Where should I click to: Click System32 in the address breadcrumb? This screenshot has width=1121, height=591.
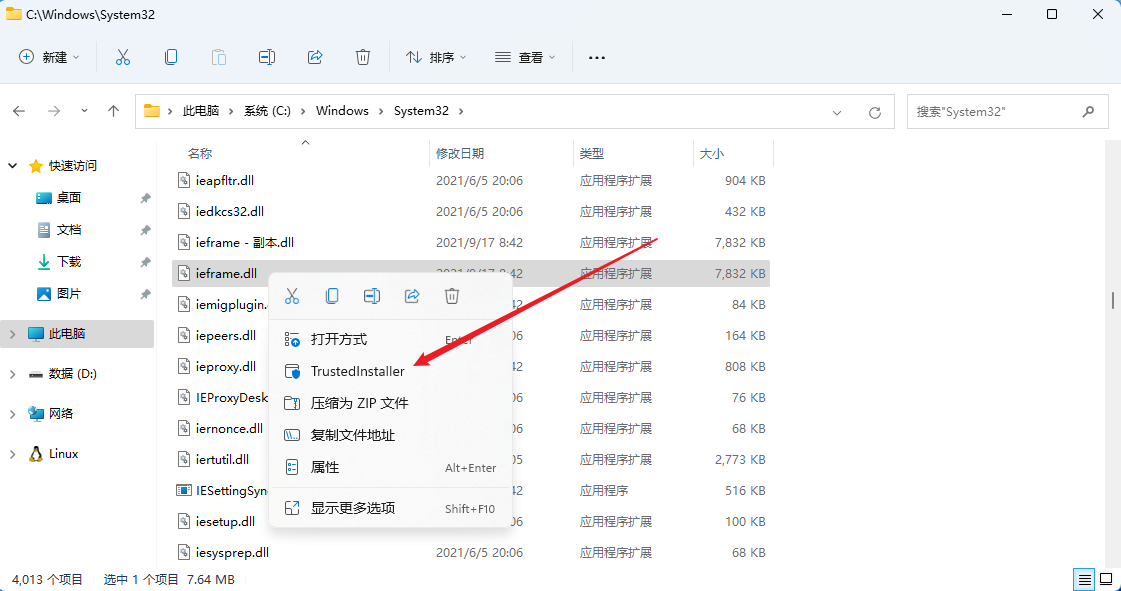tap(422, 111)
